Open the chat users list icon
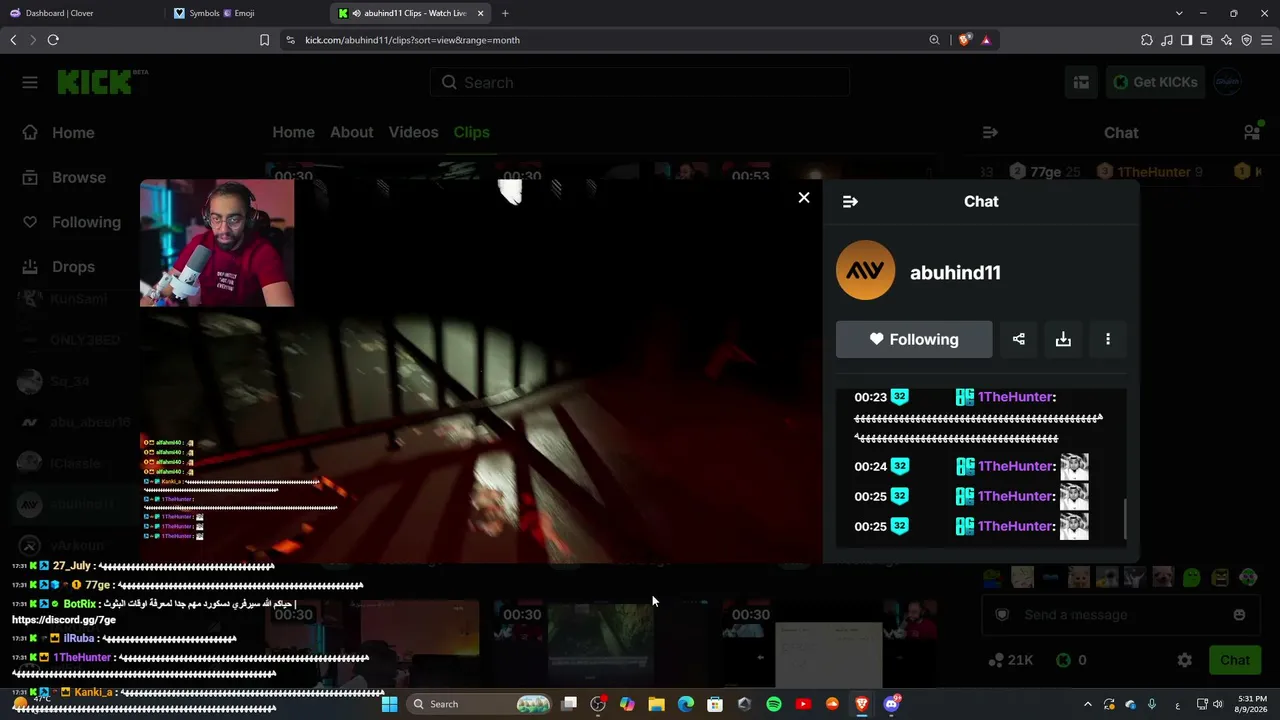 (1251, 133)
